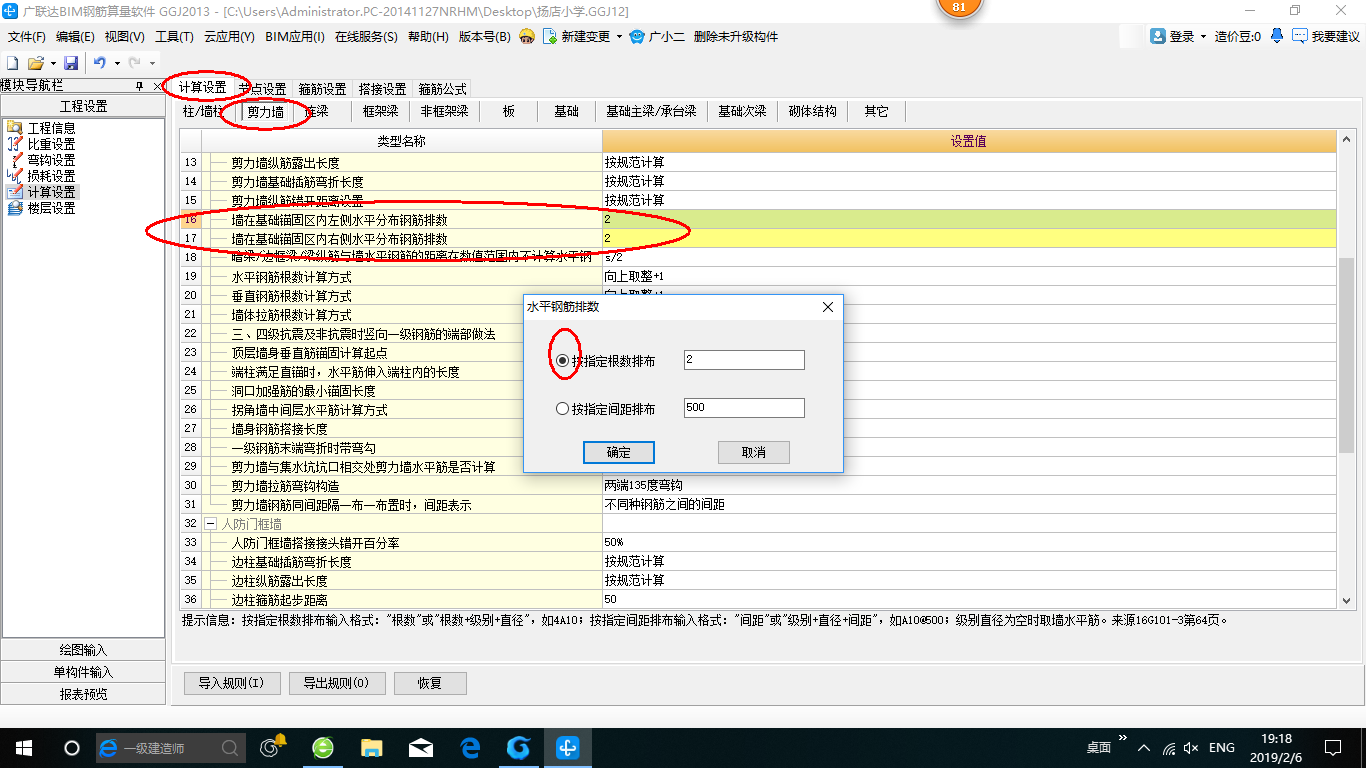Click the notification bell icon in top bar
This screenshot has height=768, width=1366.
[1277, 36]
